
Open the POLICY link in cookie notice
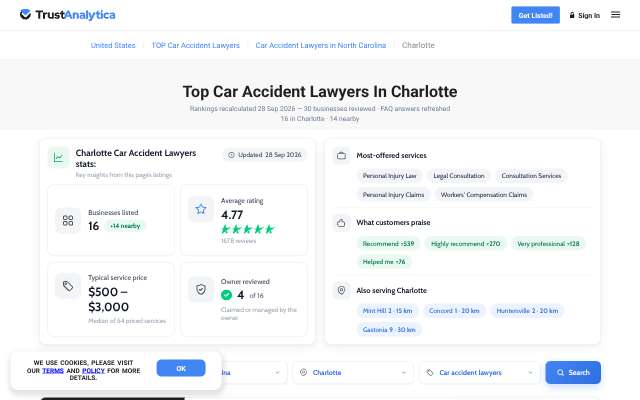pos(93,371)
